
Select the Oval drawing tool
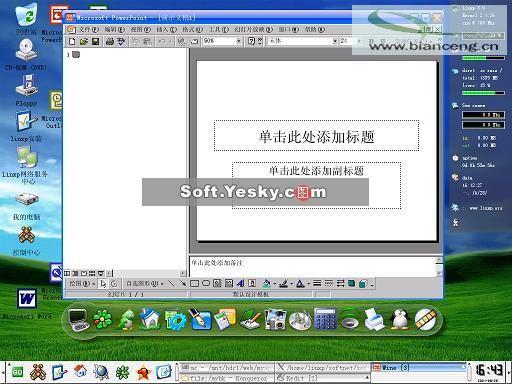pyautogui.click(x=206, y=284)
